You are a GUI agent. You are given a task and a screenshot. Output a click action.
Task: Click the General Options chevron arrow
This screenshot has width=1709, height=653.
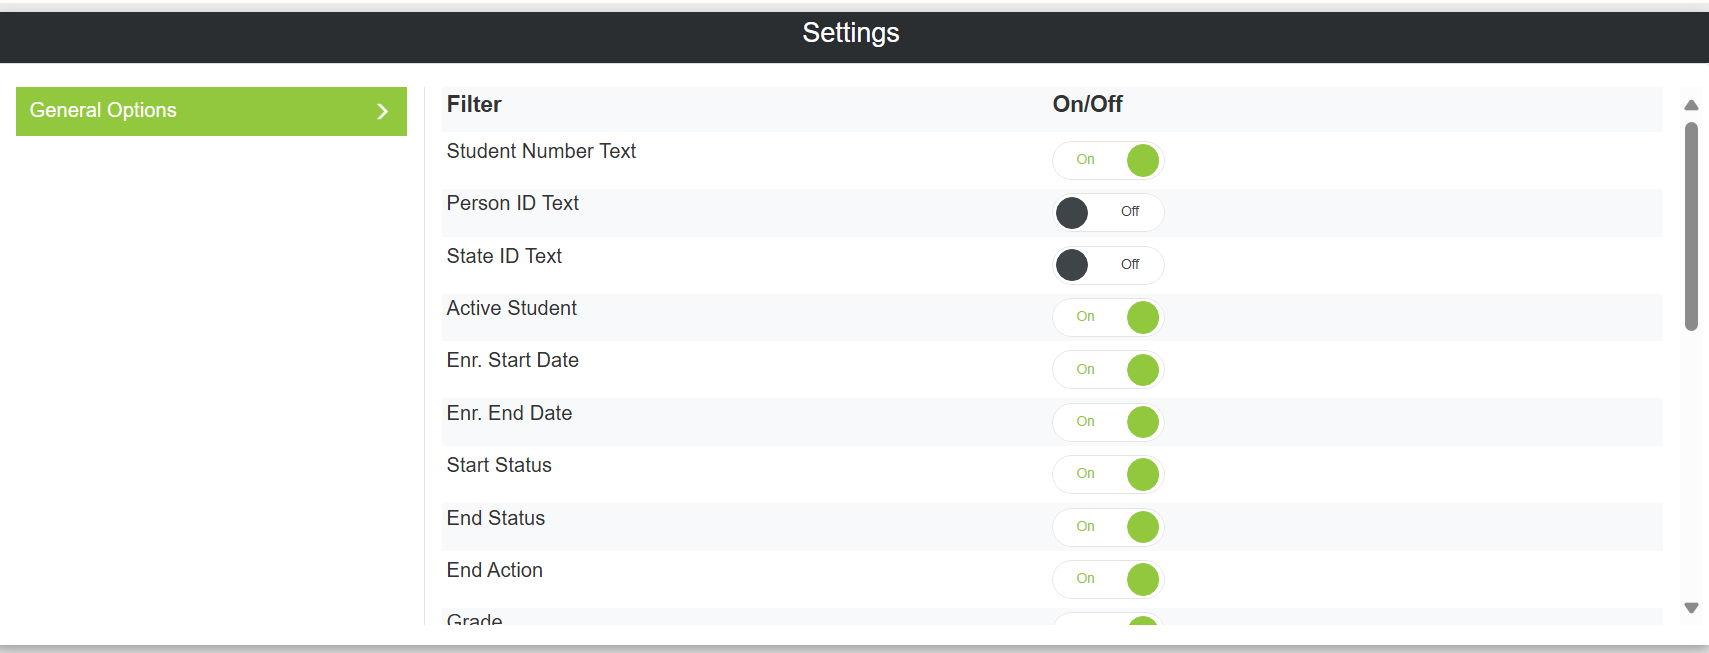[382, 111]
